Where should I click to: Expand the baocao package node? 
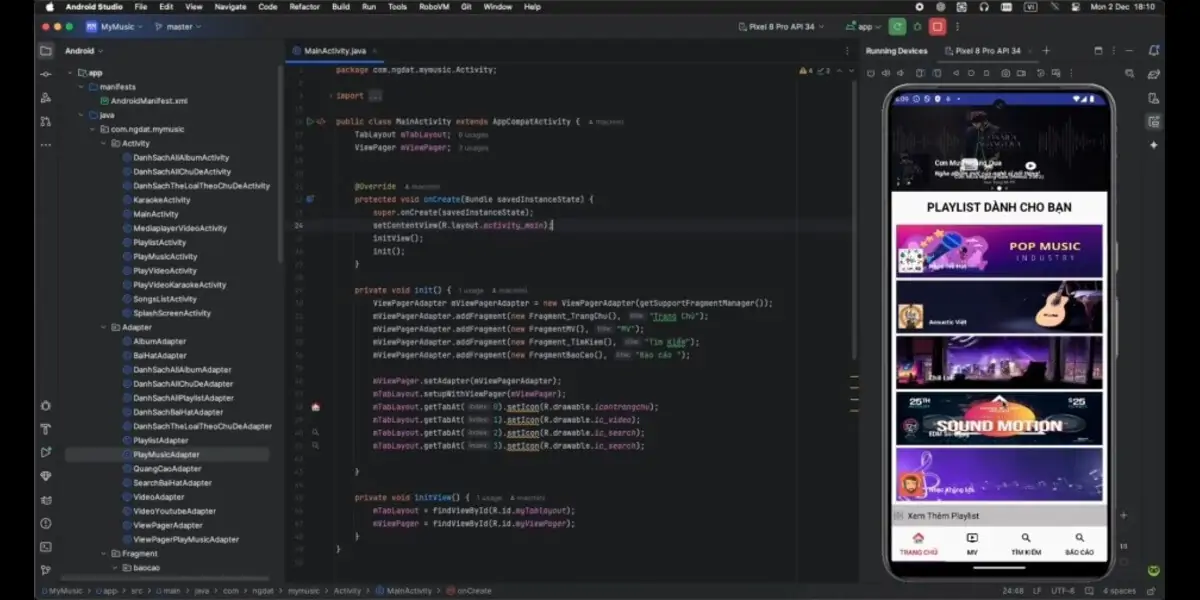[x=115, y=567]
